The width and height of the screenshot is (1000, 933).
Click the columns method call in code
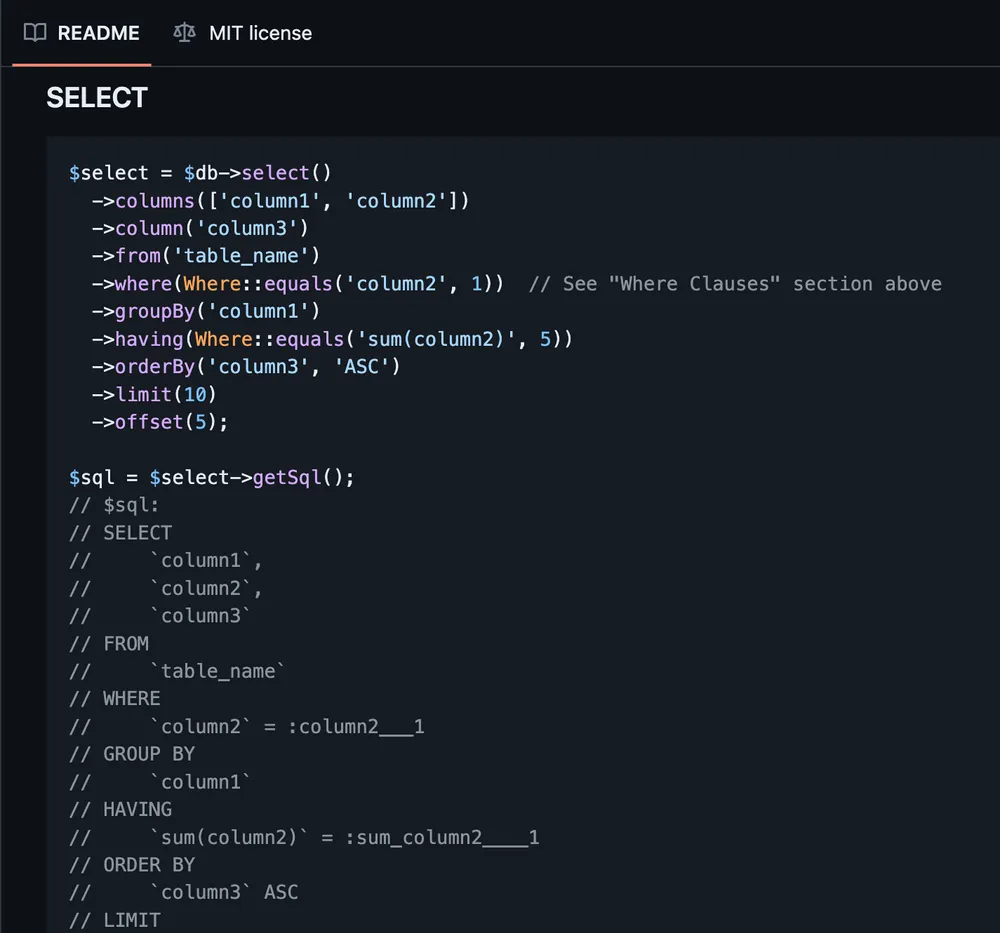click(155, 200)
